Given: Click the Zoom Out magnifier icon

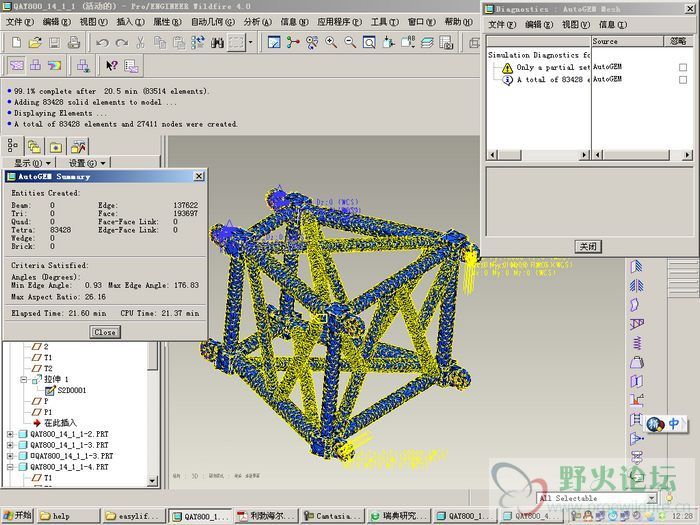Looking at the screenshot, I should [350, 43].
